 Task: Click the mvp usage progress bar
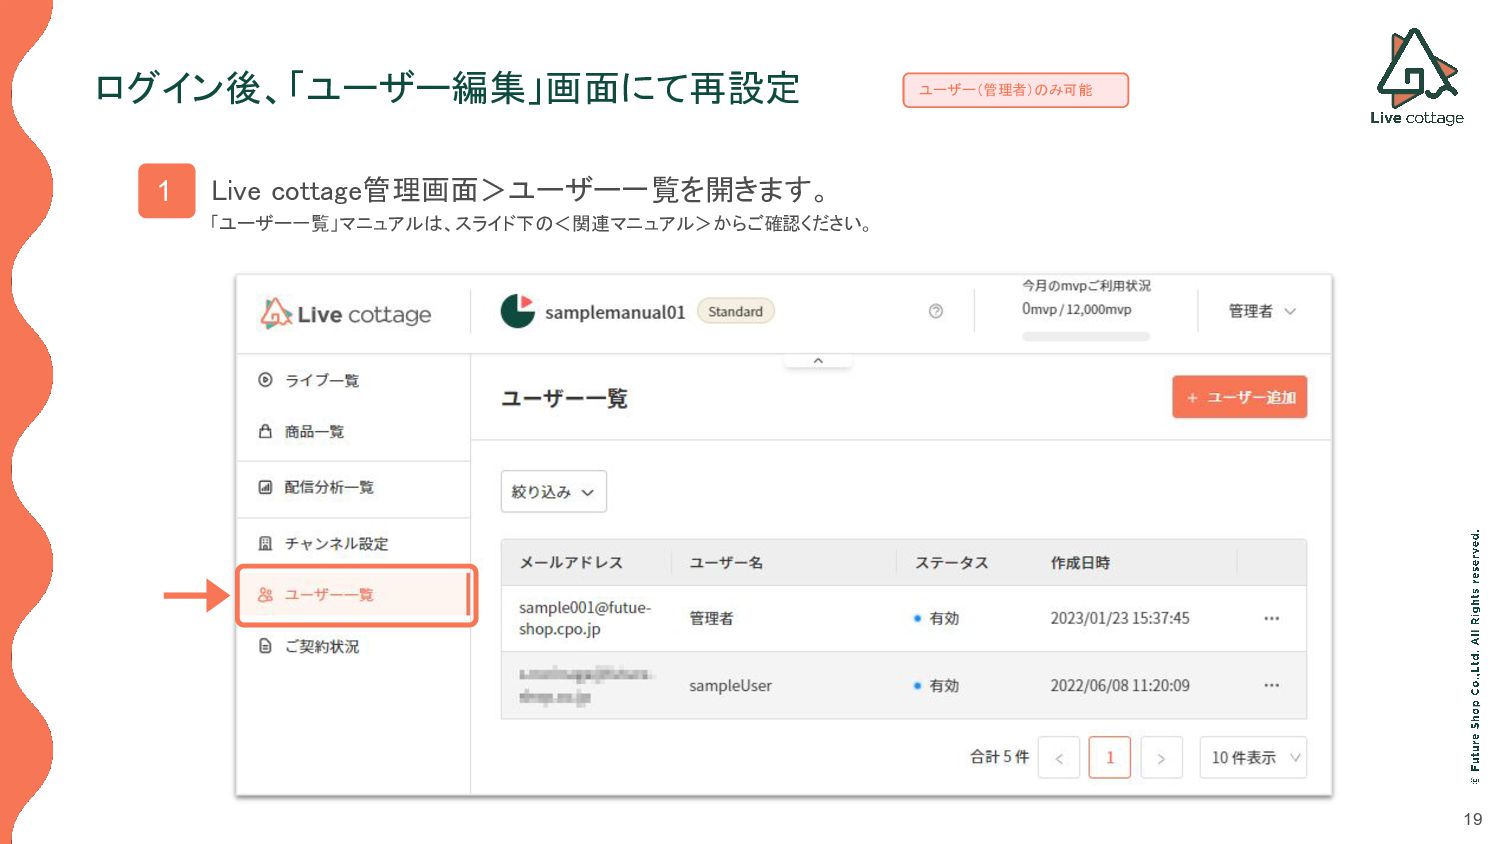point(1086,336)
